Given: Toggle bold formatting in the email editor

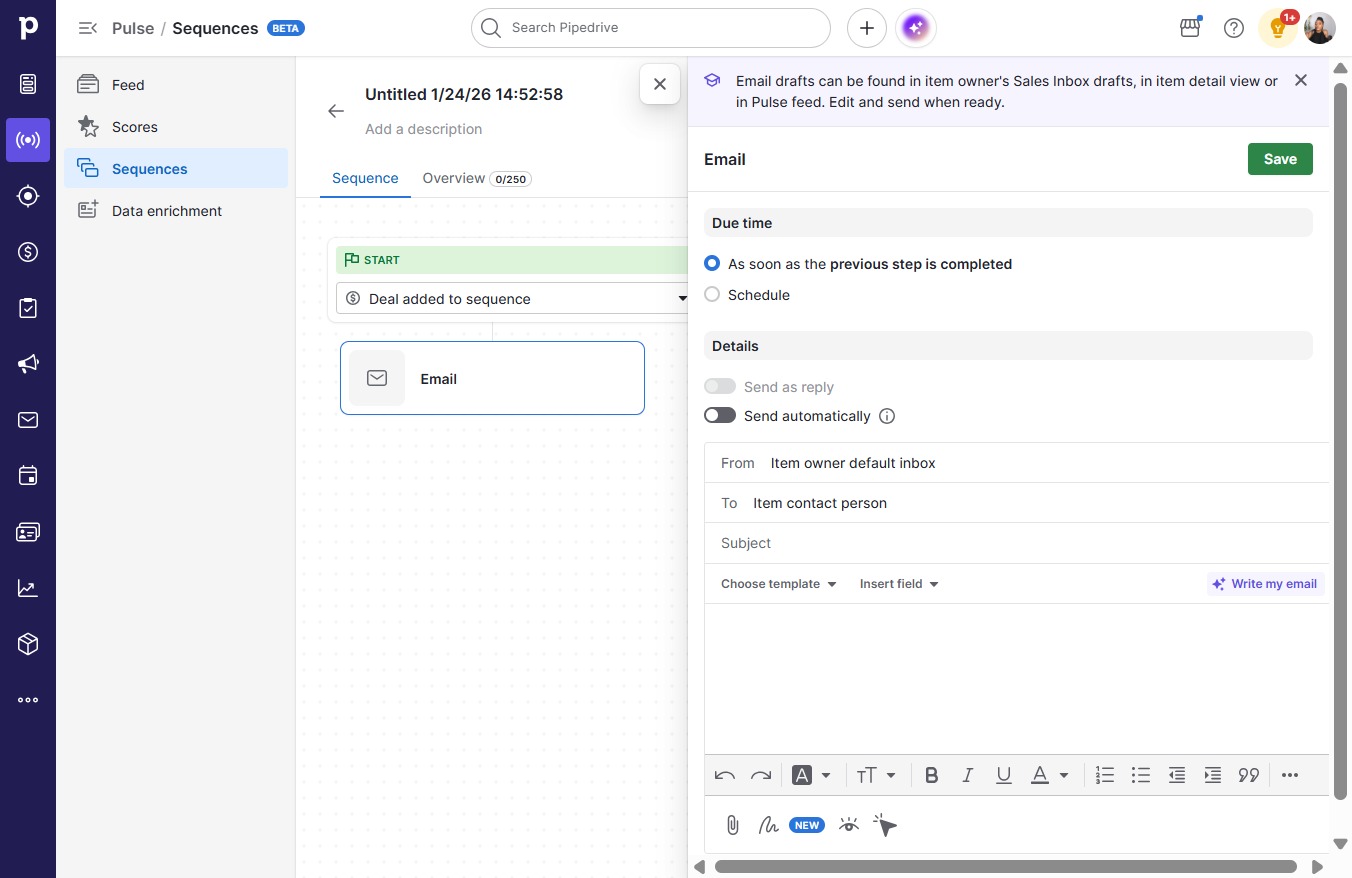Looking at the screenshot, I should (931, 775).
